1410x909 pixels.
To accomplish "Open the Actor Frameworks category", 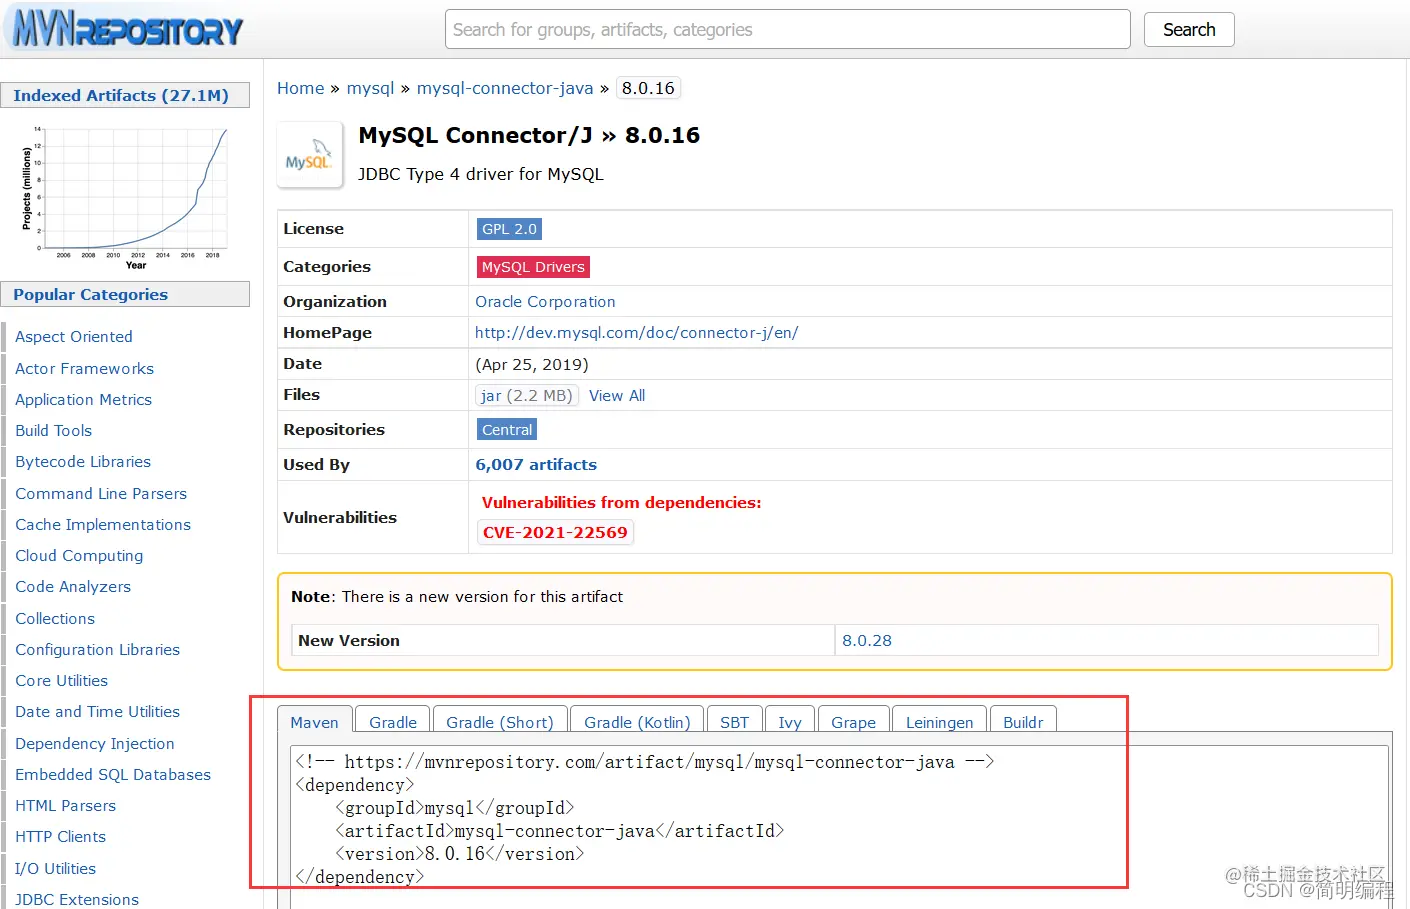I will 85,369.
